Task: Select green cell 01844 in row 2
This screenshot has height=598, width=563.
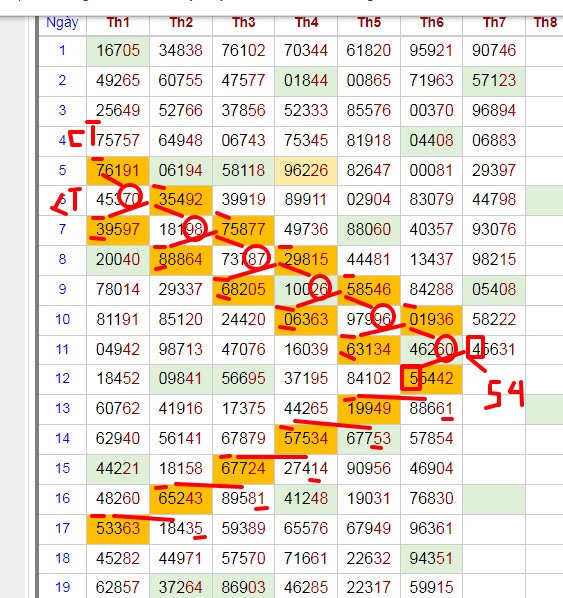Action: click(x=306, y=80)
